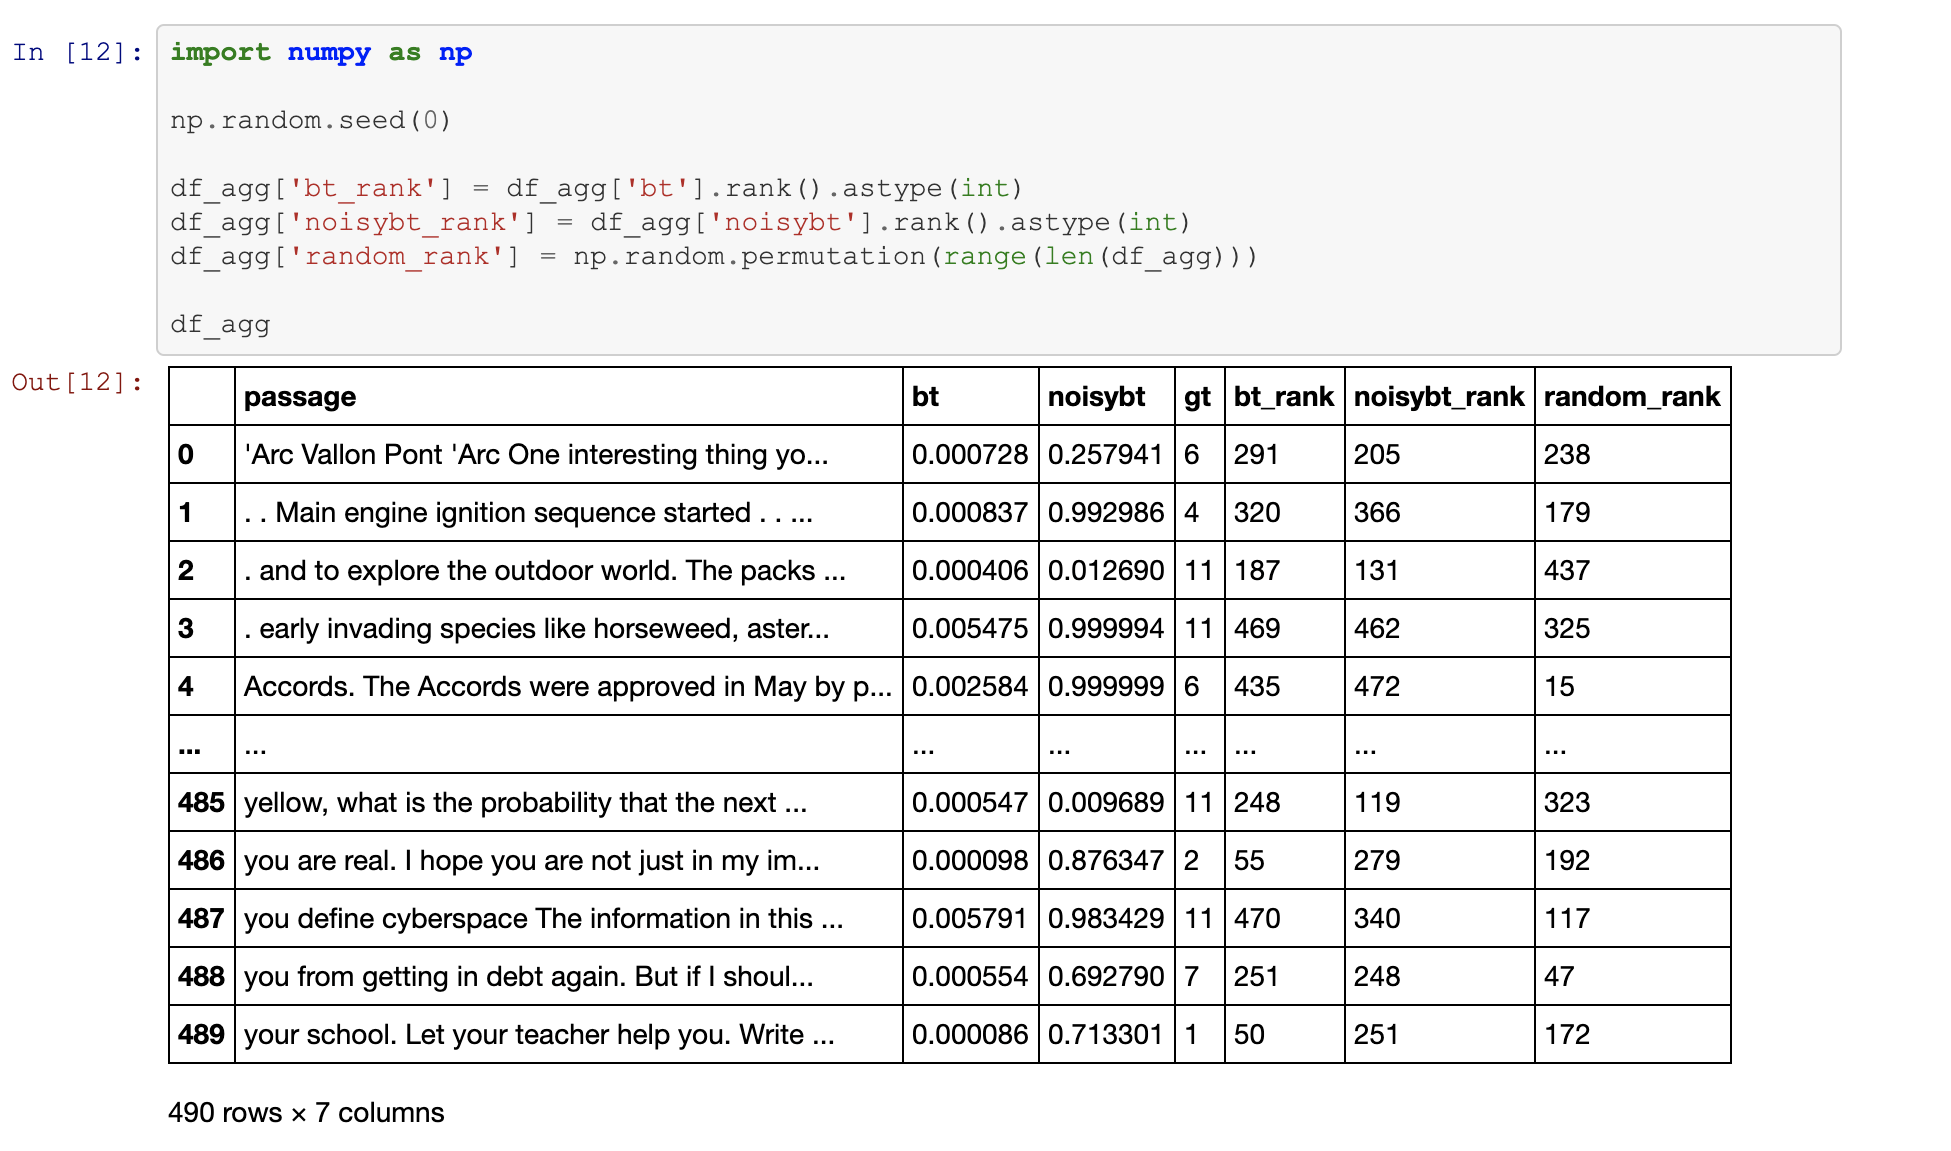Click the In [12] input prompt

click(x=77, y=52)
